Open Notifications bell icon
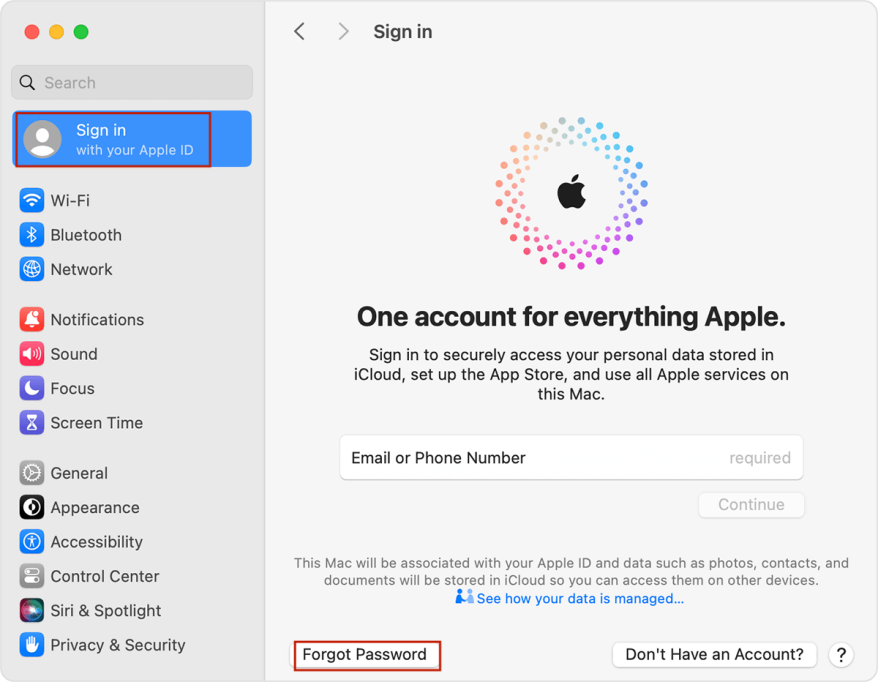 click(x=32, y=320)
